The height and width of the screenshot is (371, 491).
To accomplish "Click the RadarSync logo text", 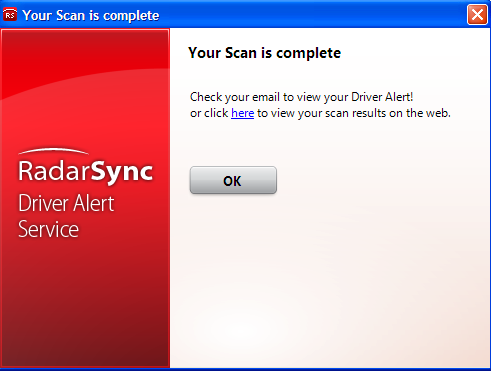I will click(85, 171).
